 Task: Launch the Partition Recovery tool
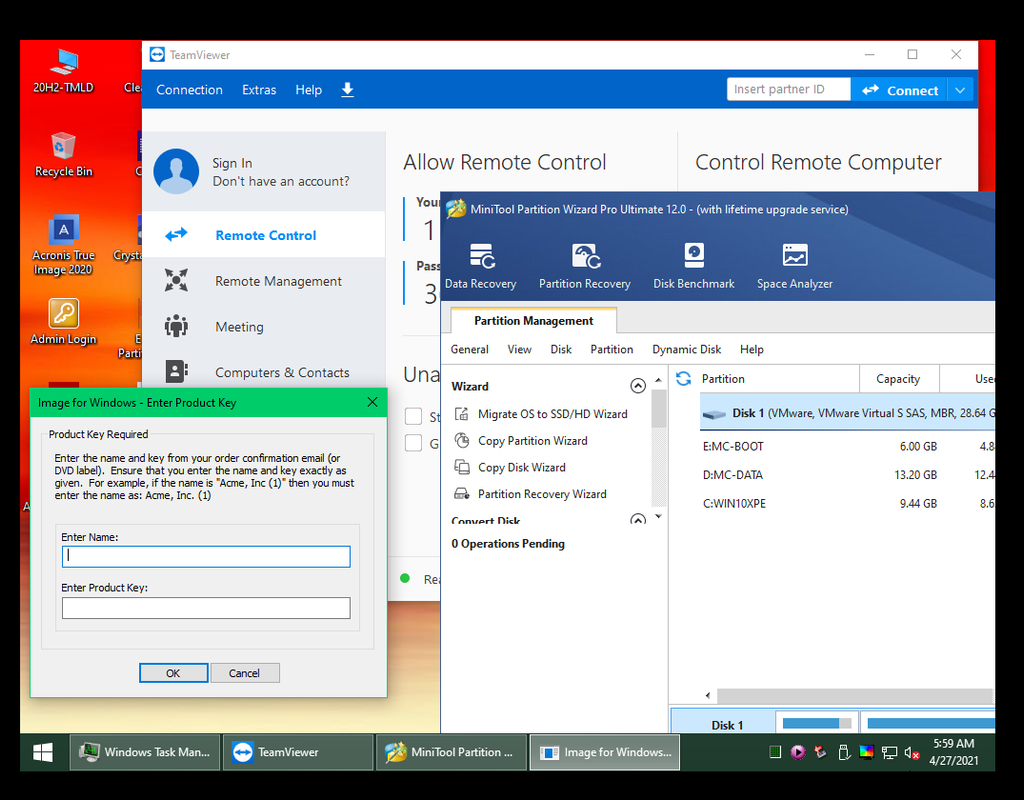[x=584, y=265]
